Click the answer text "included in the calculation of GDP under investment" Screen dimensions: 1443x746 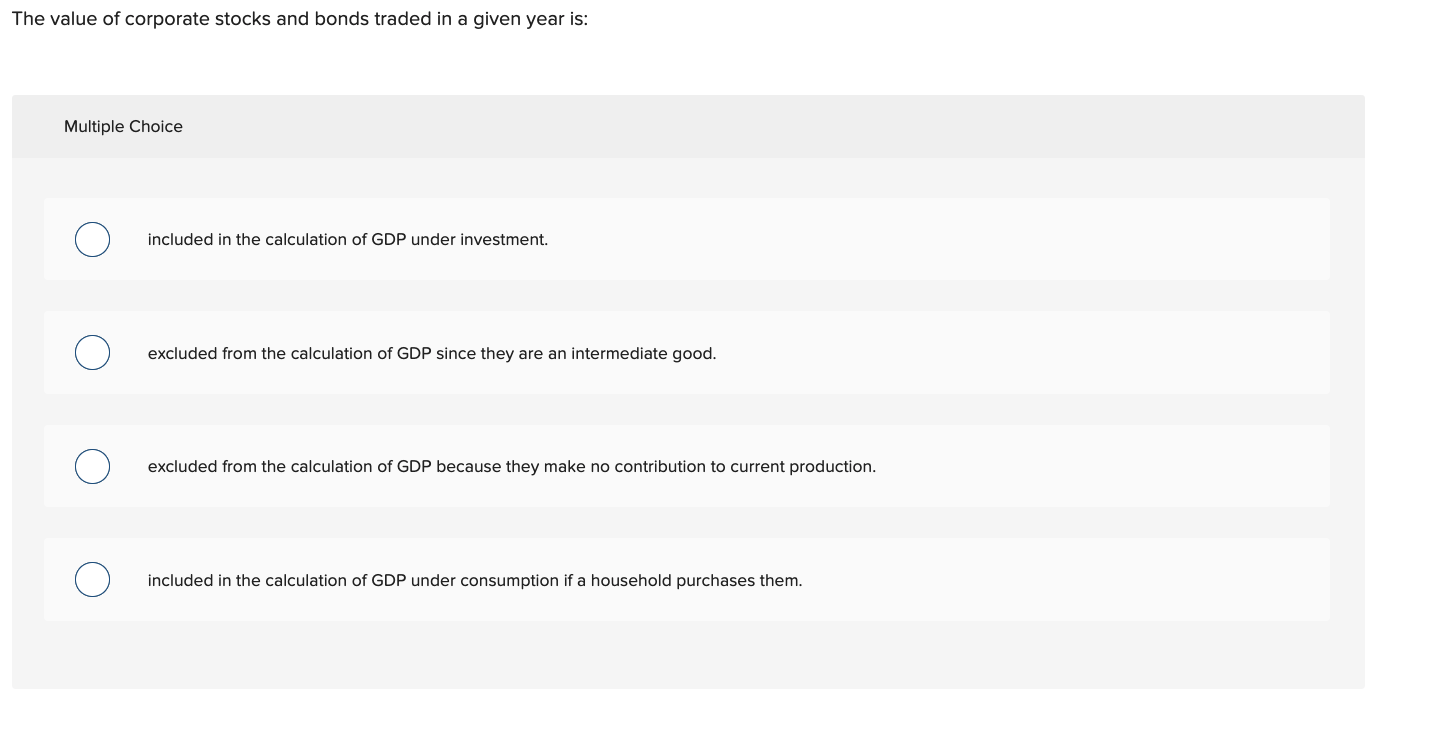coord(347,239)
